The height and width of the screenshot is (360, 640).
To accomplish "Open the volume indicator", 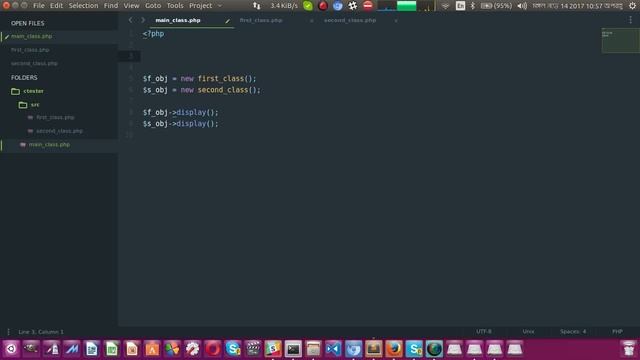I will pos(522,6).
